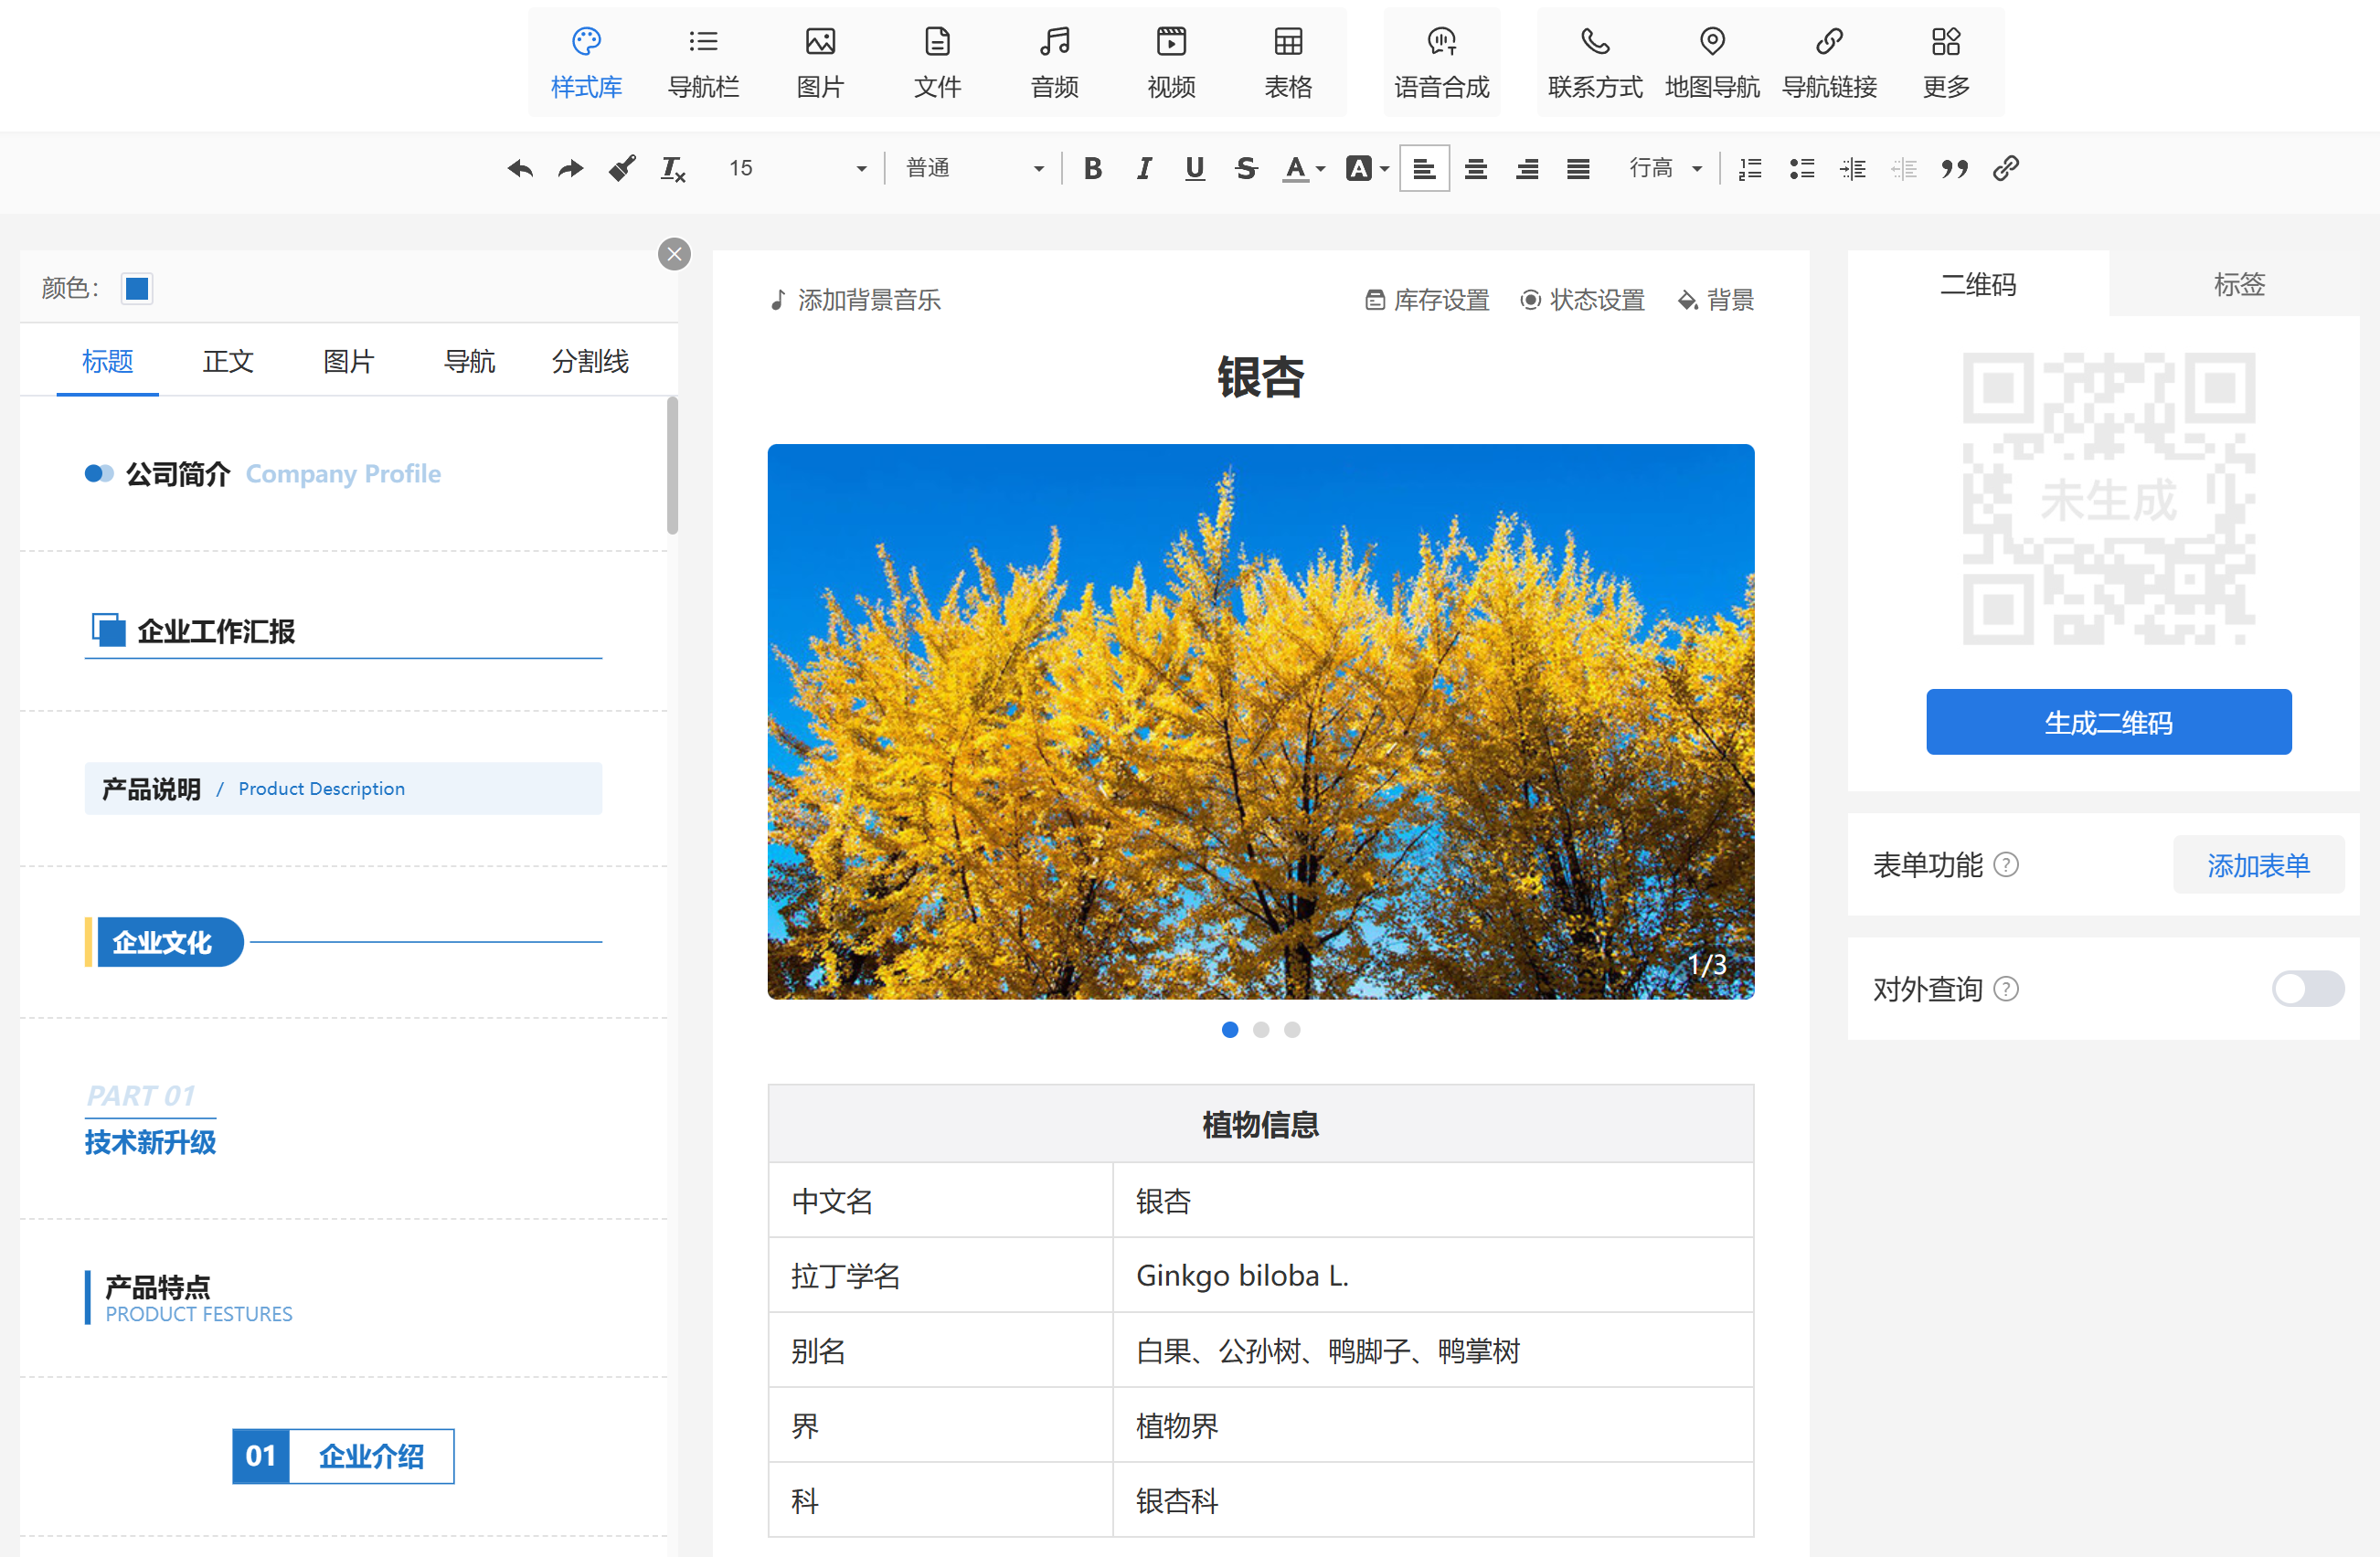Switch to the 分割线 tab
Image resolution: width=2380 pixels, height=1557 pixels.
[591, 362]
